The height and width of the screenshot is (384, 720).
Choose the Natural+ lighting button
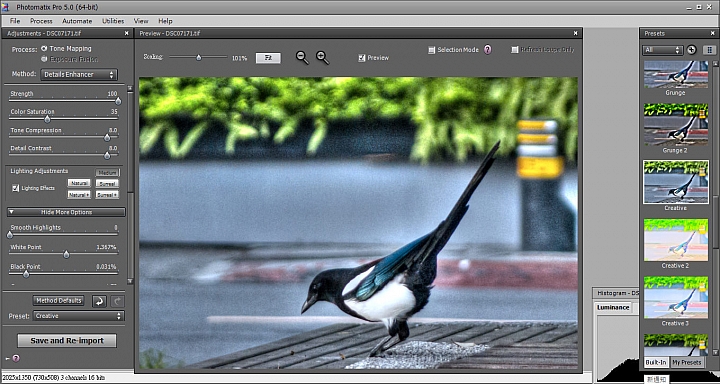[x=79, y=194]
